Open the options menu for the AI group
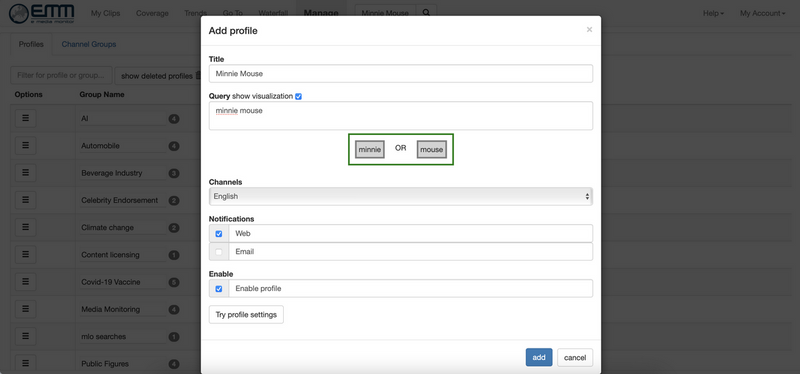800x374 pixels. point(26,118)
